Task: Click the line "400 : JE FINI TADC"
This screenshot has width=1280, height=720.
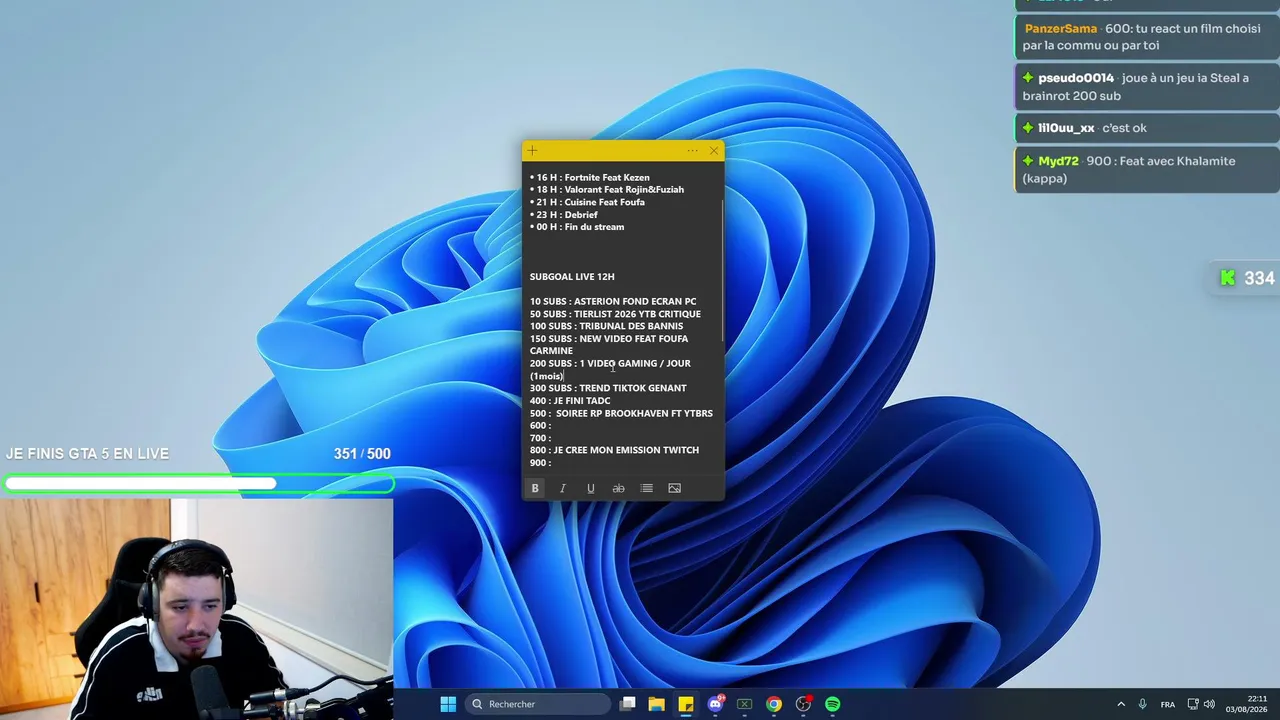Action: (570, 401)
